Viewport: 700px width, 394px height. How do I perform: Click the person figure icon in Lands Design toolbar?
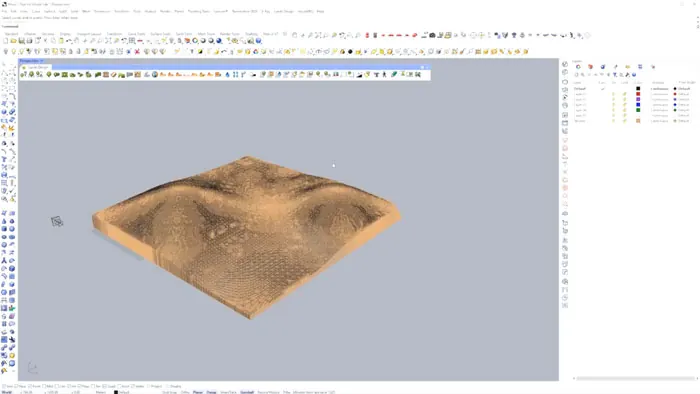pyautogui.click(x=384, y=75)
